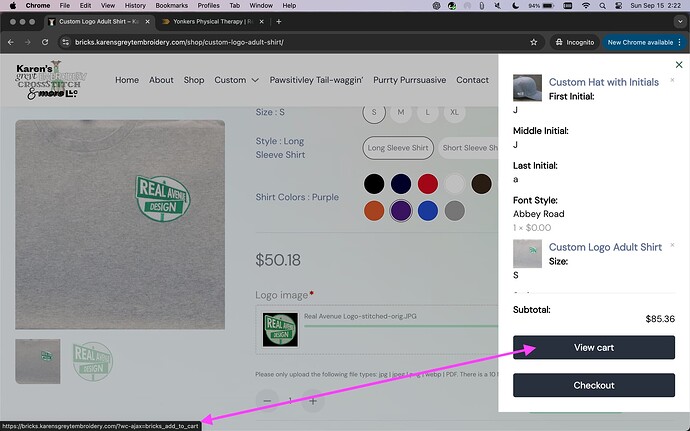Click the browser back arrow
This screenshot has width=690, height=431.
11,42
